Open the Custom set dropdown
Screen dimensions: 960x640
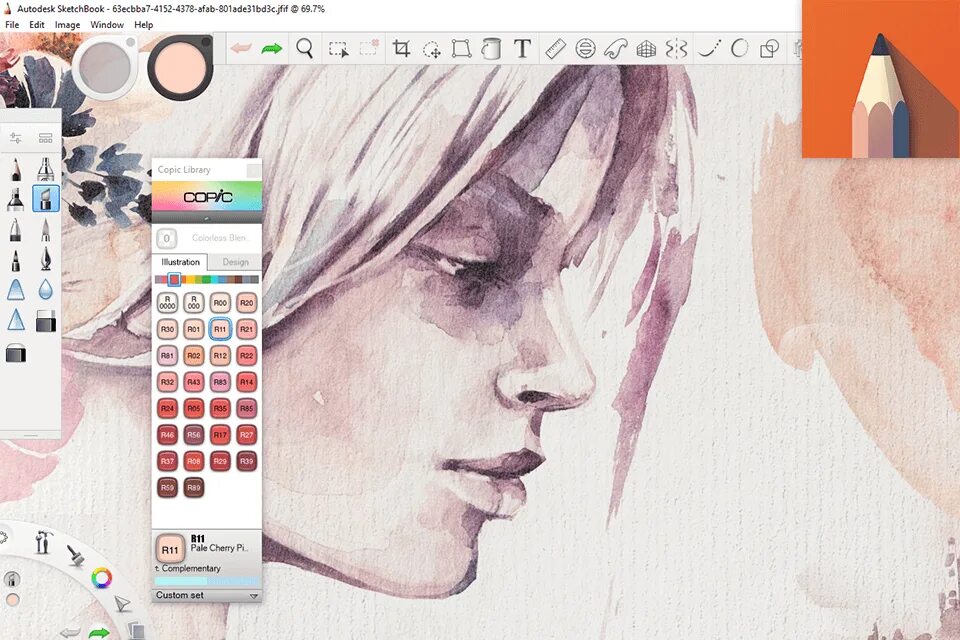click(x=206, y=595)
